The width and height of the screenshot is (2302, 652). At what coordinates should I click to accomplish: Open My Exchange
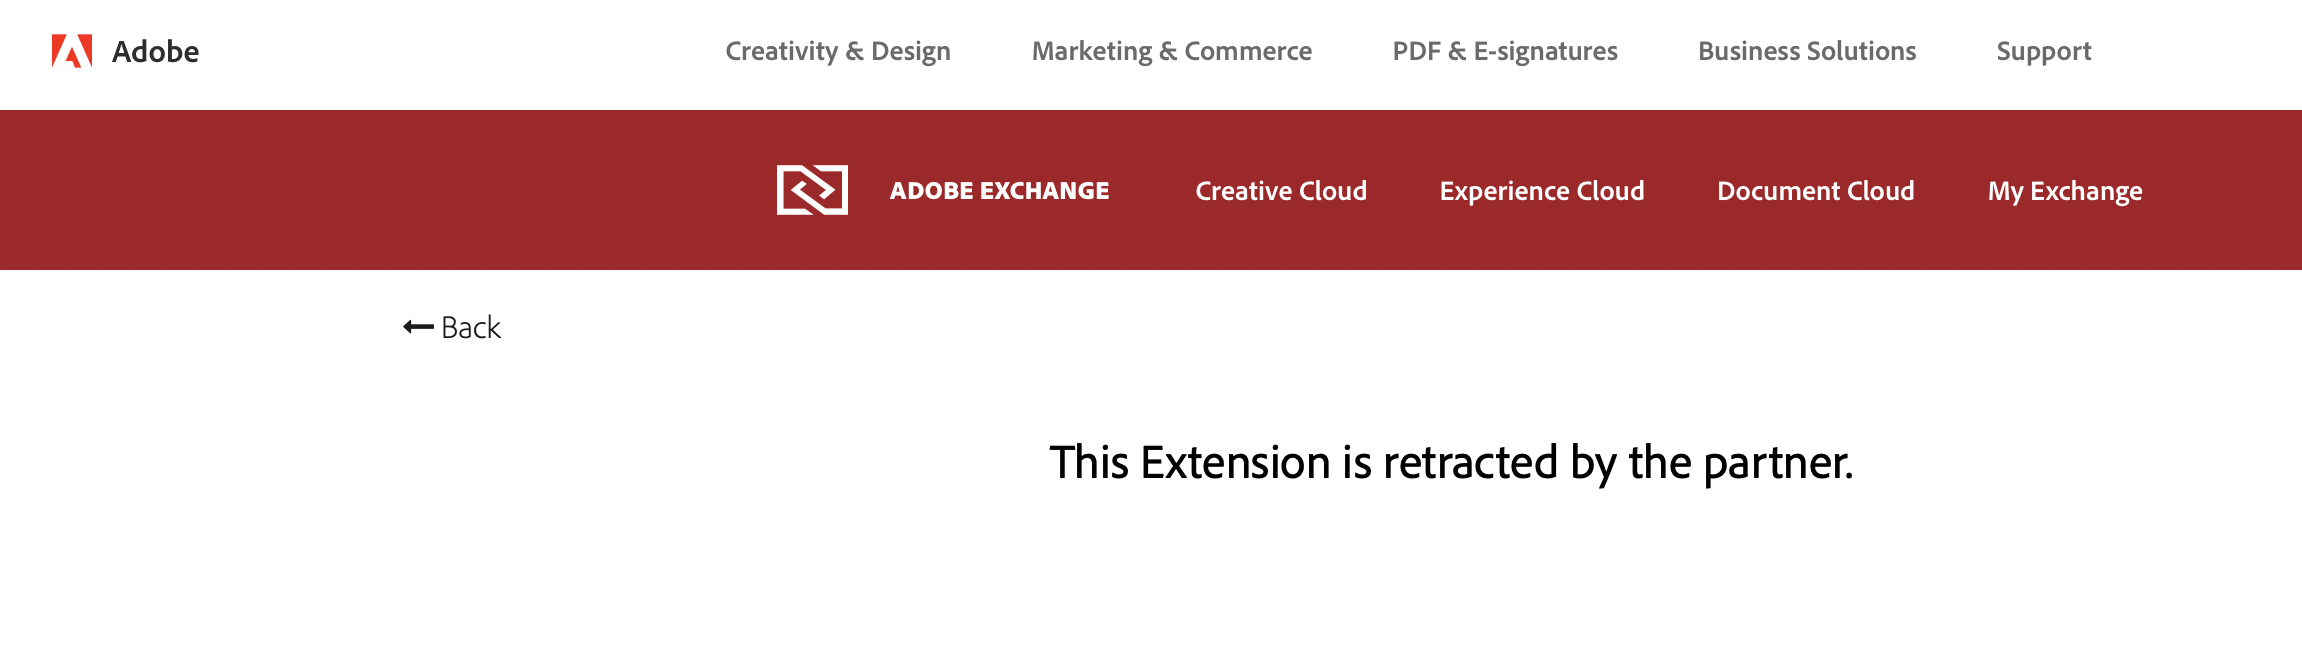pyautogui.click(x=2064, y=190)
